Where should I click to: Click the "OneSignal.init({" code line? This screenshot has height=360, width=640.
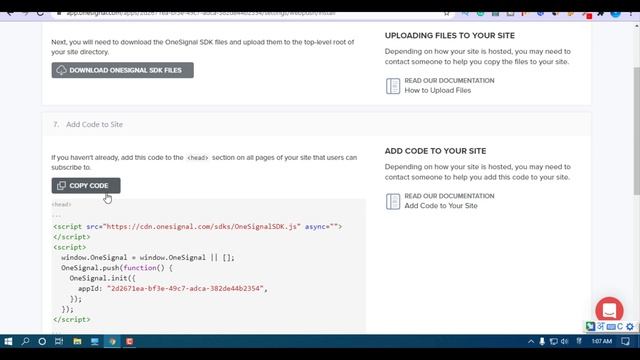[x=102, y=278]
